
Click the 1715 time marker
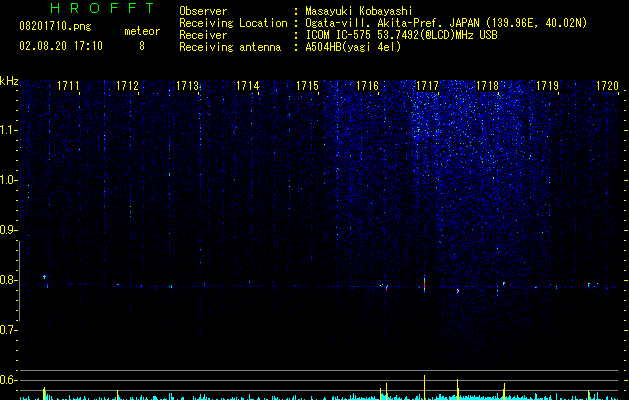pos(307,86)
